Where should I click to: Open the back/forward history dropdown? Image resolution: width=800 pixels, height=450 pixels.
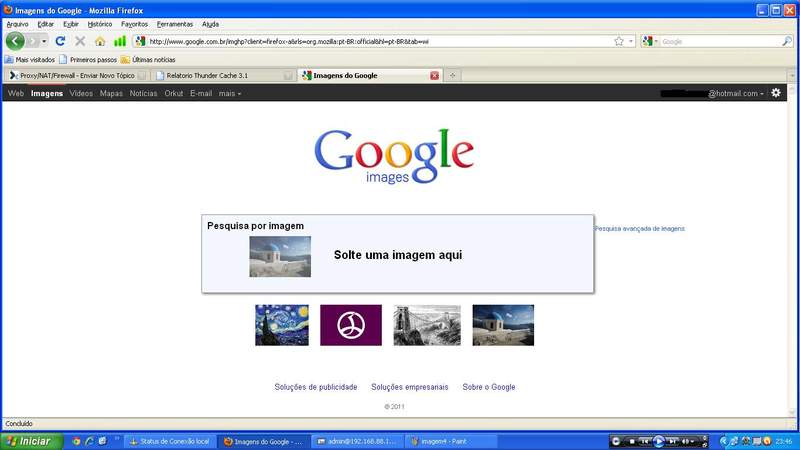tap(44, 41)
